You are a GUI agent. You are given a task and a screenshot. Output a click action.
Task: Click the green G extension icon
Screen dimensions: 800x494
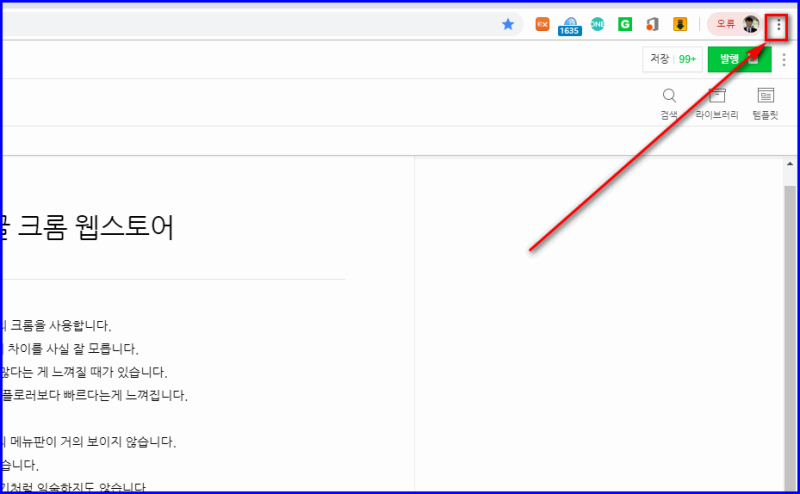[625, 24]
